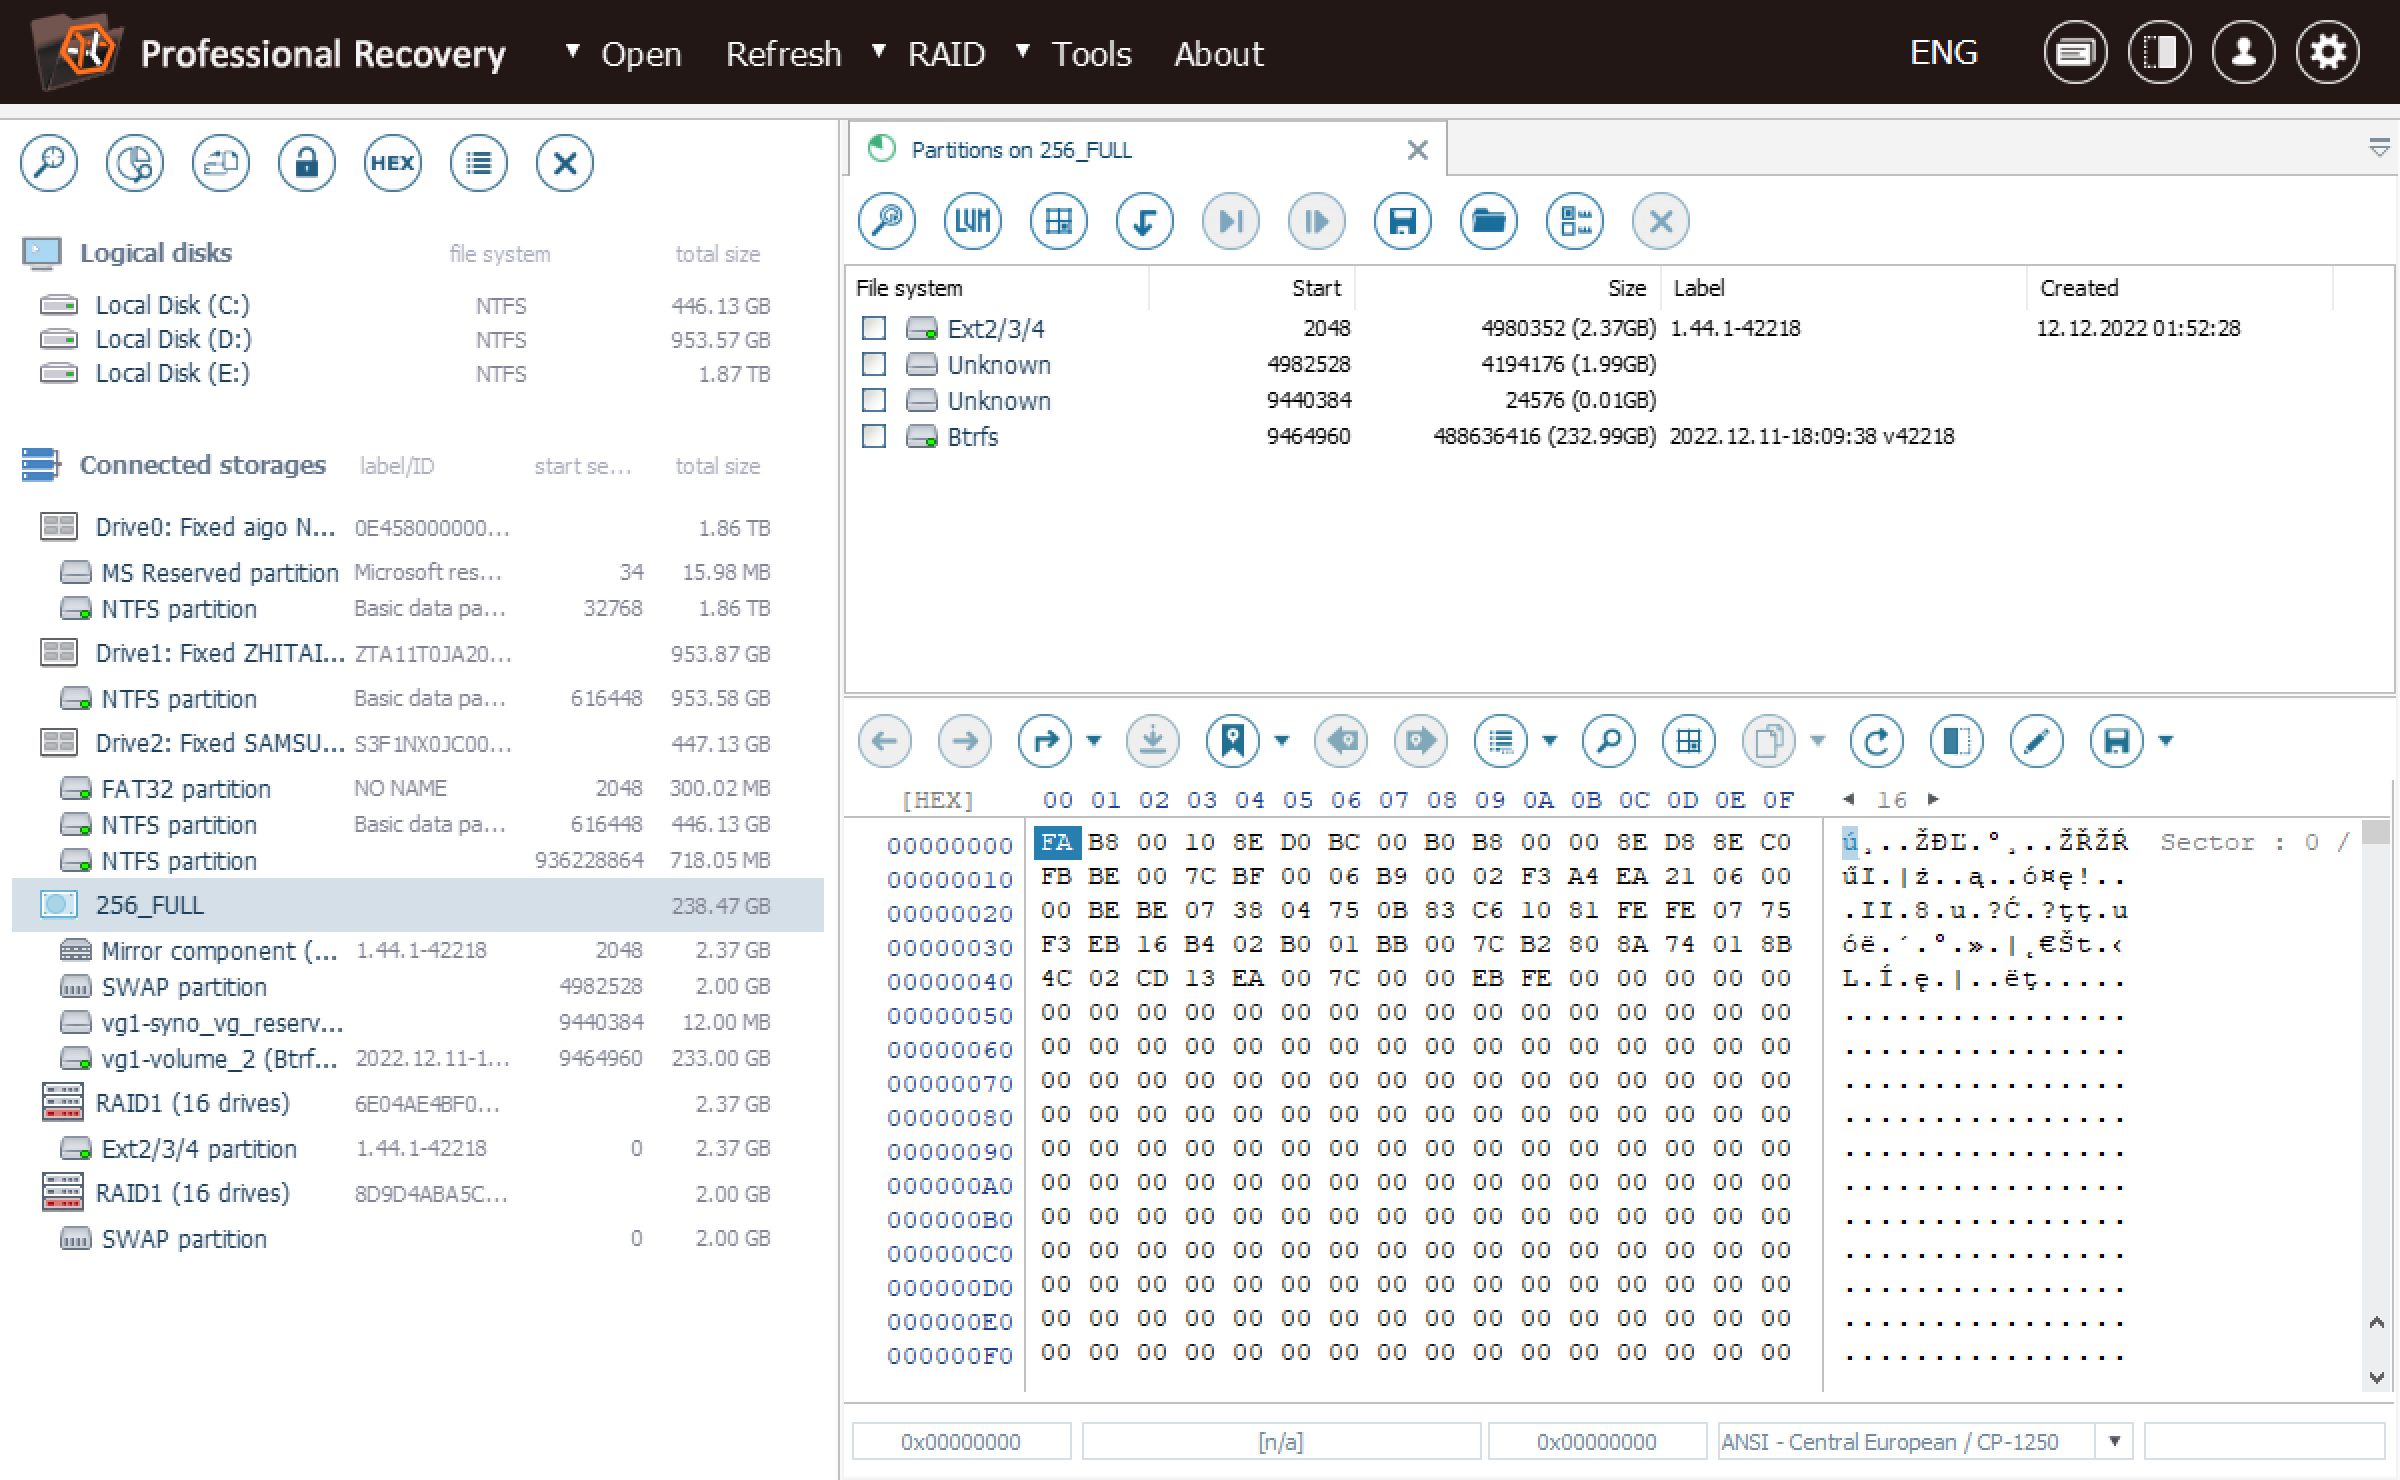The height and width of the screenshot is (1480, 2400).
Task: Click the back arrow in hex viewer toolbar
Action: [x=885, y=741]
